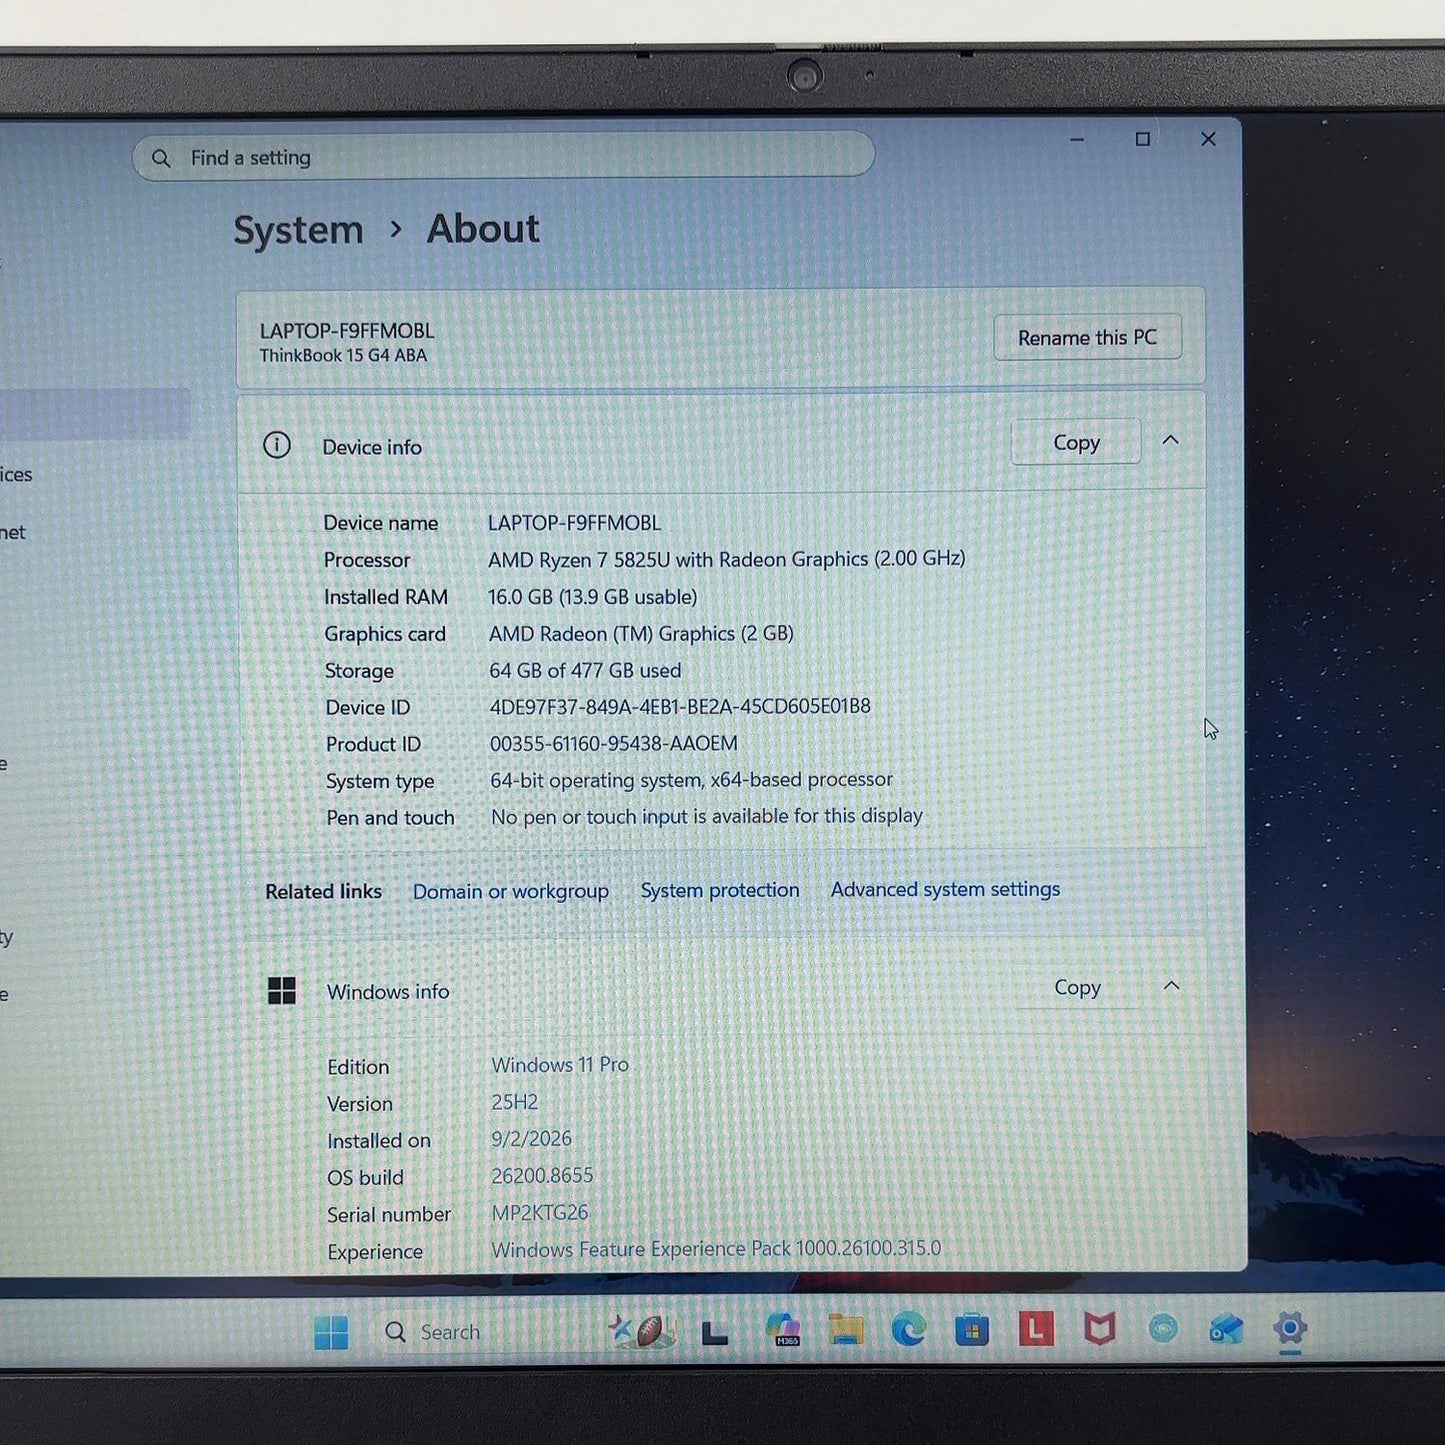Click the device name value LAPTOP-F9FFMOBL in Device info
The height and width of the screenshot is (1445, 1445).
[574, 523]
